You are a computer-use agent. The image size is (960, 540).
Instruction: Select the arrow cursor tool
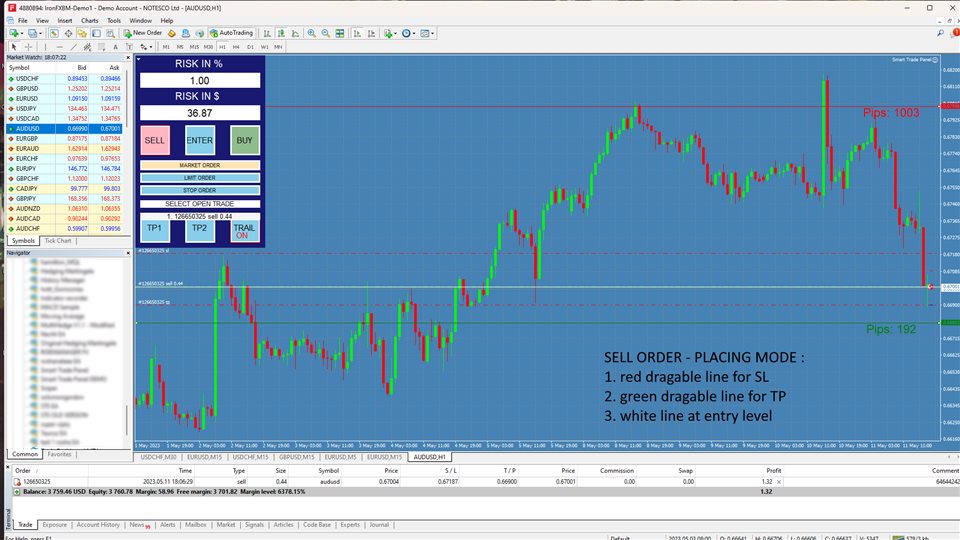13,47
